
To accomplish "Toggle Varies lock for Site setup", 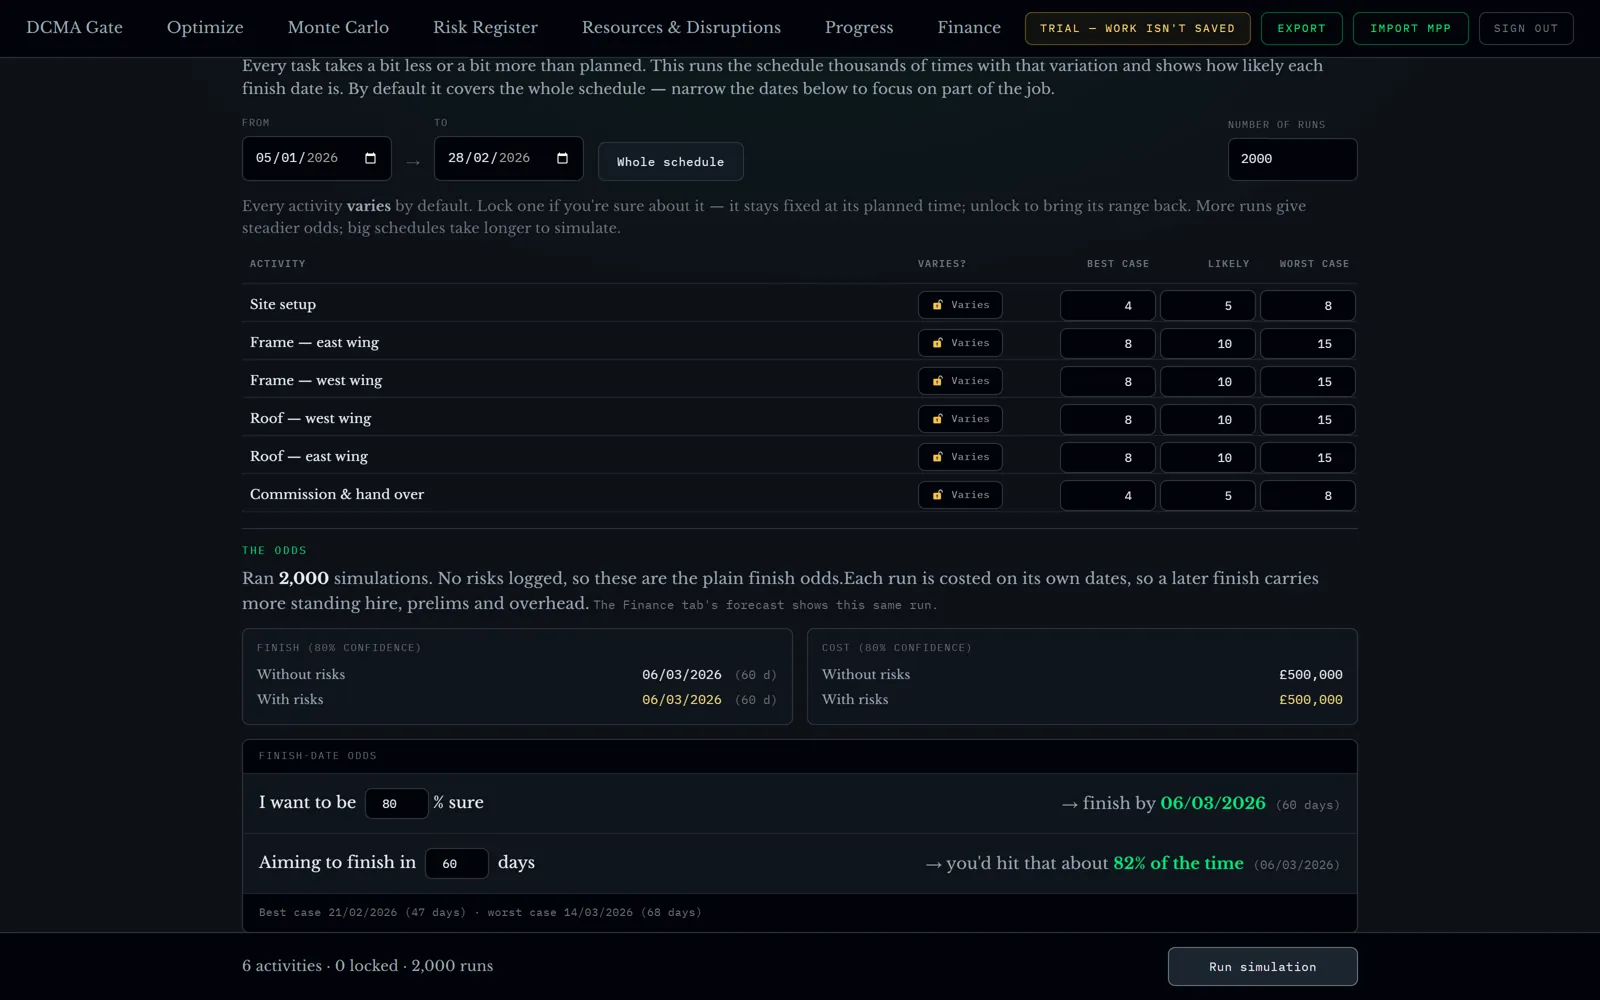I will (960, 305).
